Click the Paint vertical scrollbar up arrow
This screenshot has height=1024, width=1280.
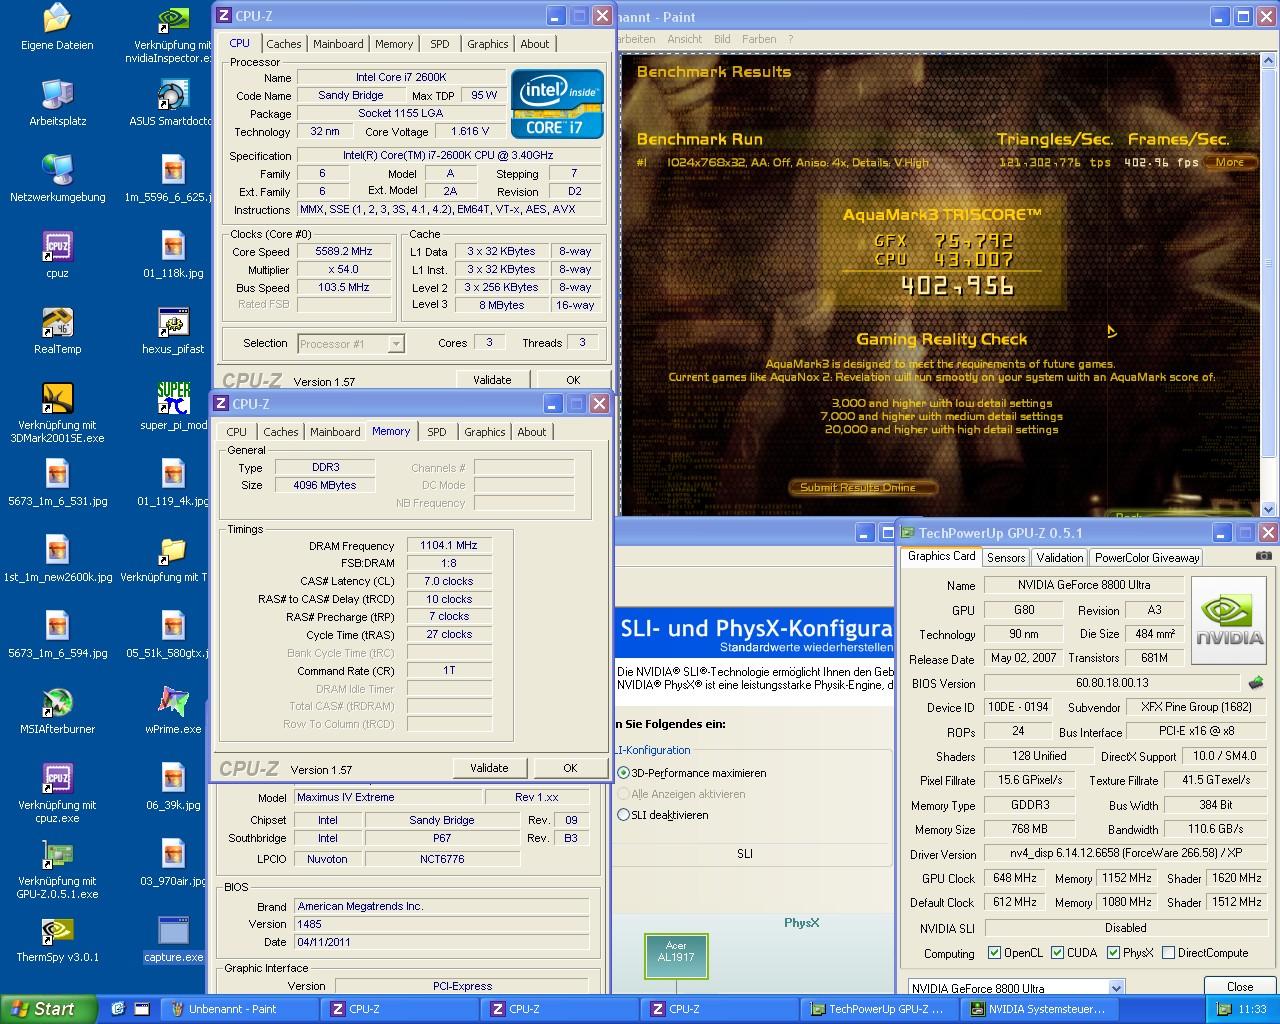(1270, 62)
